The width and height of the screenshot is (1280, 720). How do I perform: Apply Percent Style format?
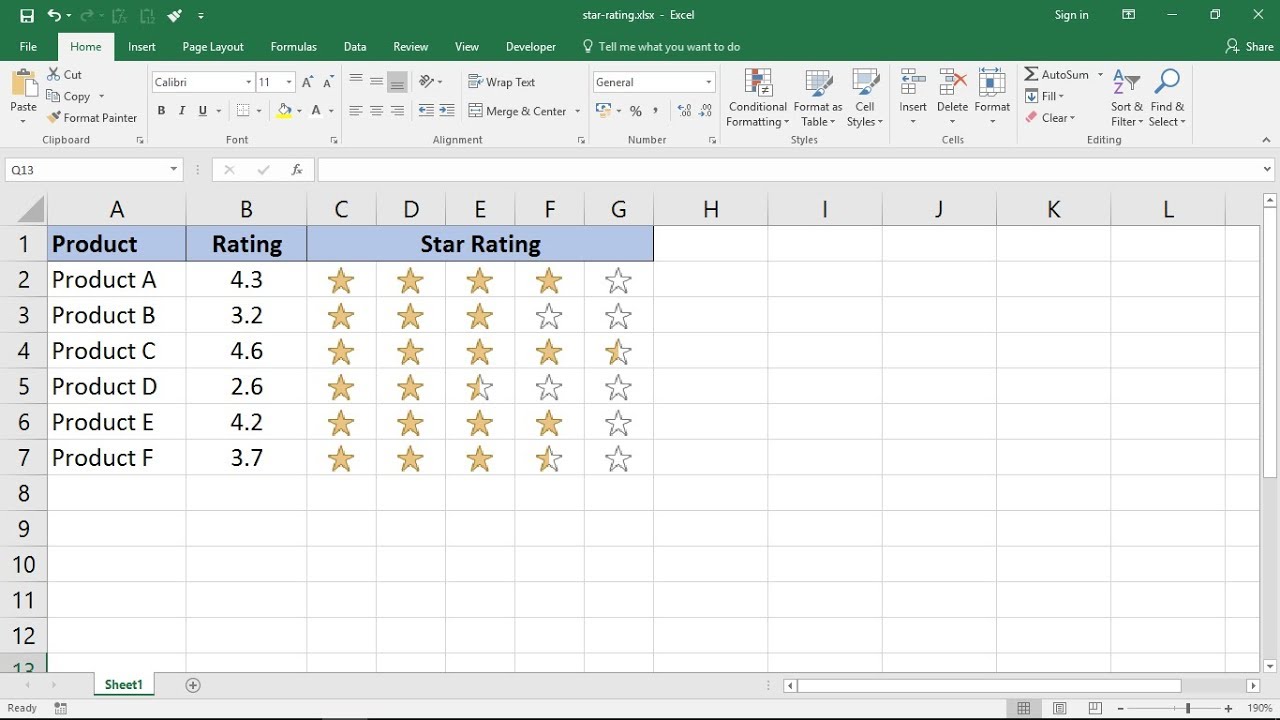pos(635,111)
